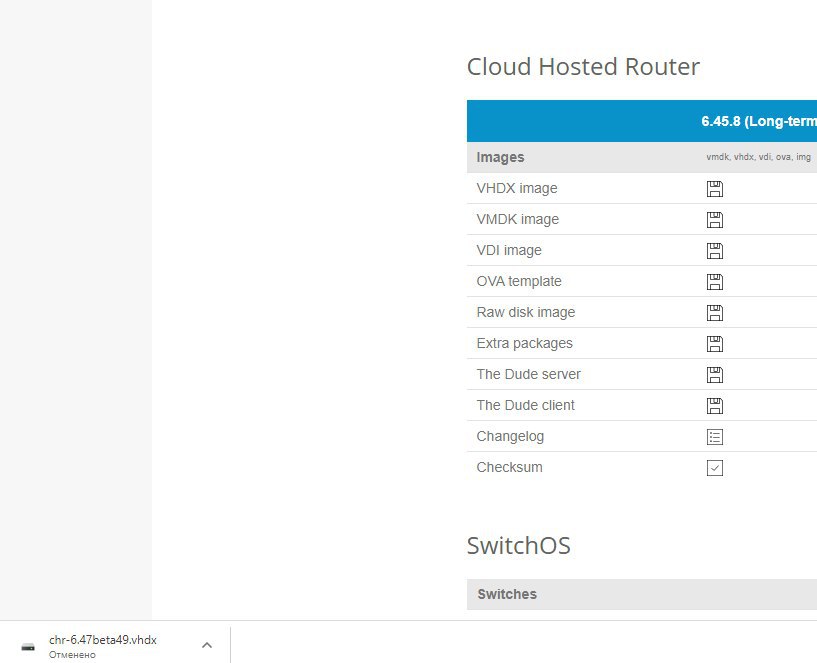Click the disk file icon in the download bar

28,647
